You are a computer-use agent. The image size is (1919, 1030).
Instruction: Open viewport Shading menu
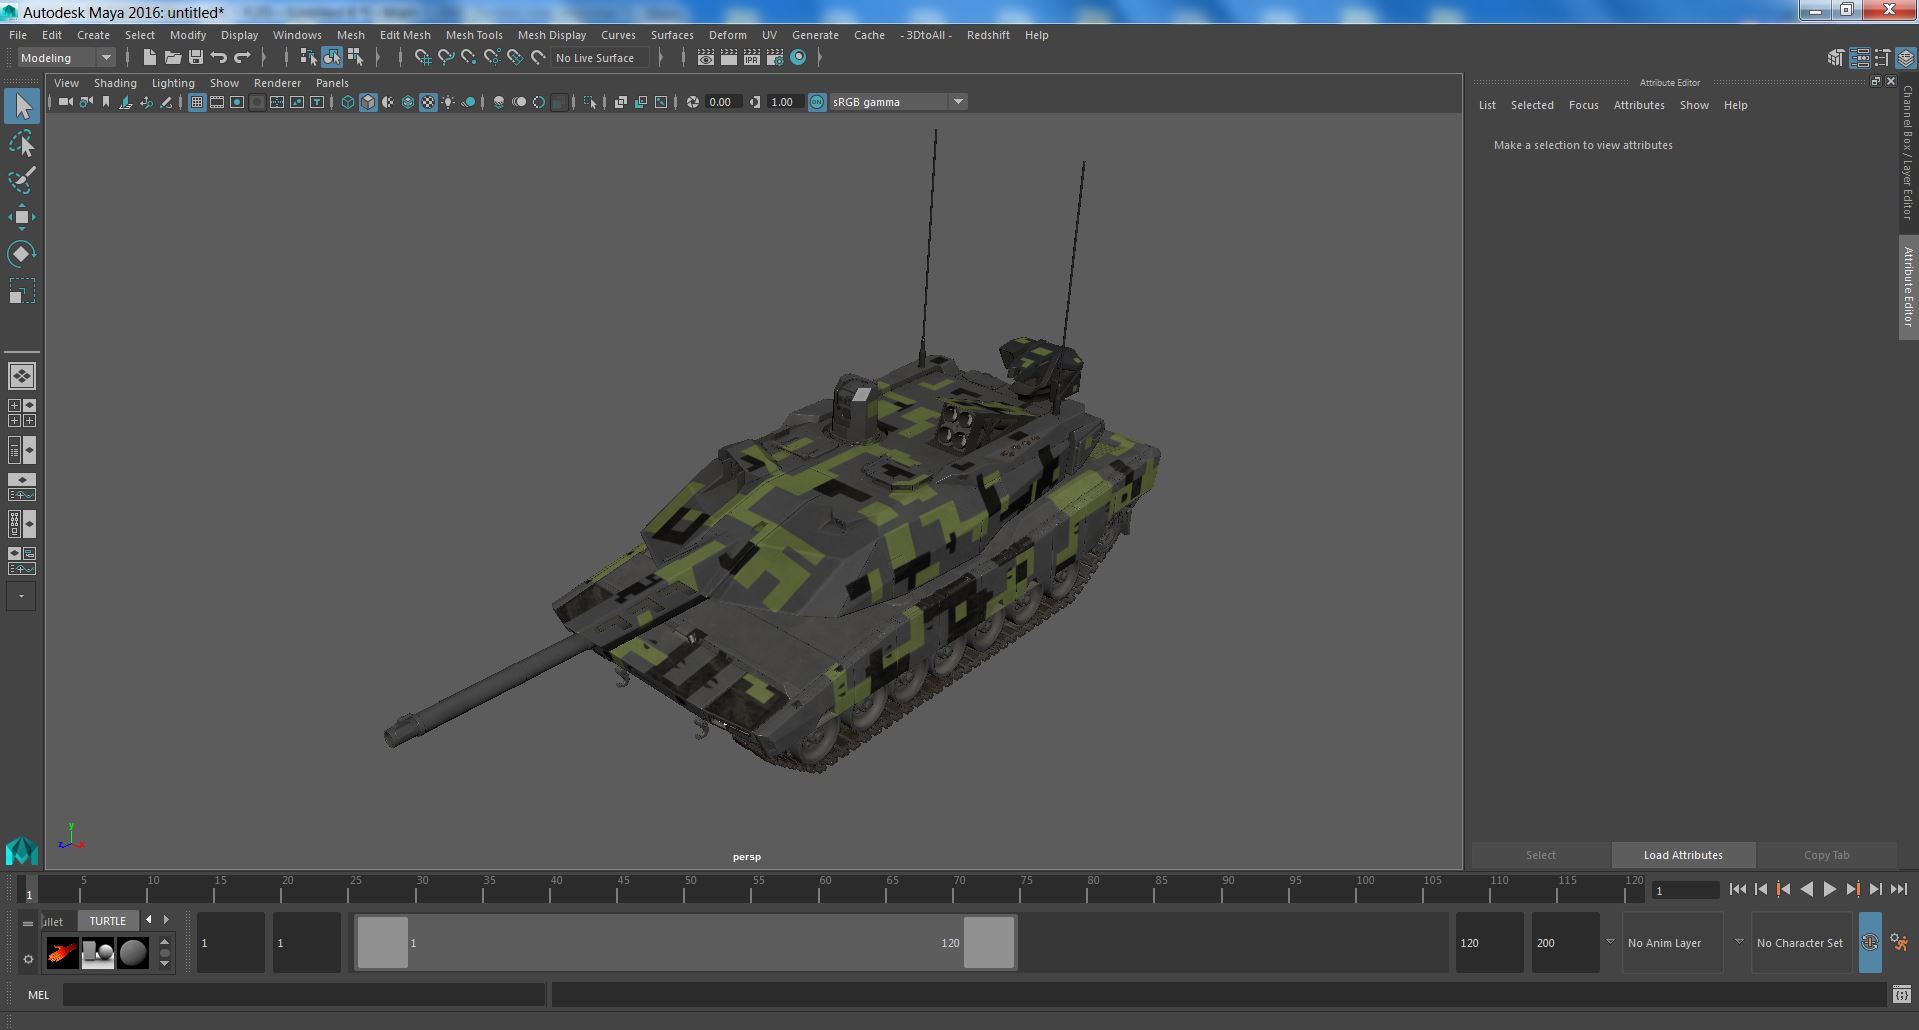point(115,83)
